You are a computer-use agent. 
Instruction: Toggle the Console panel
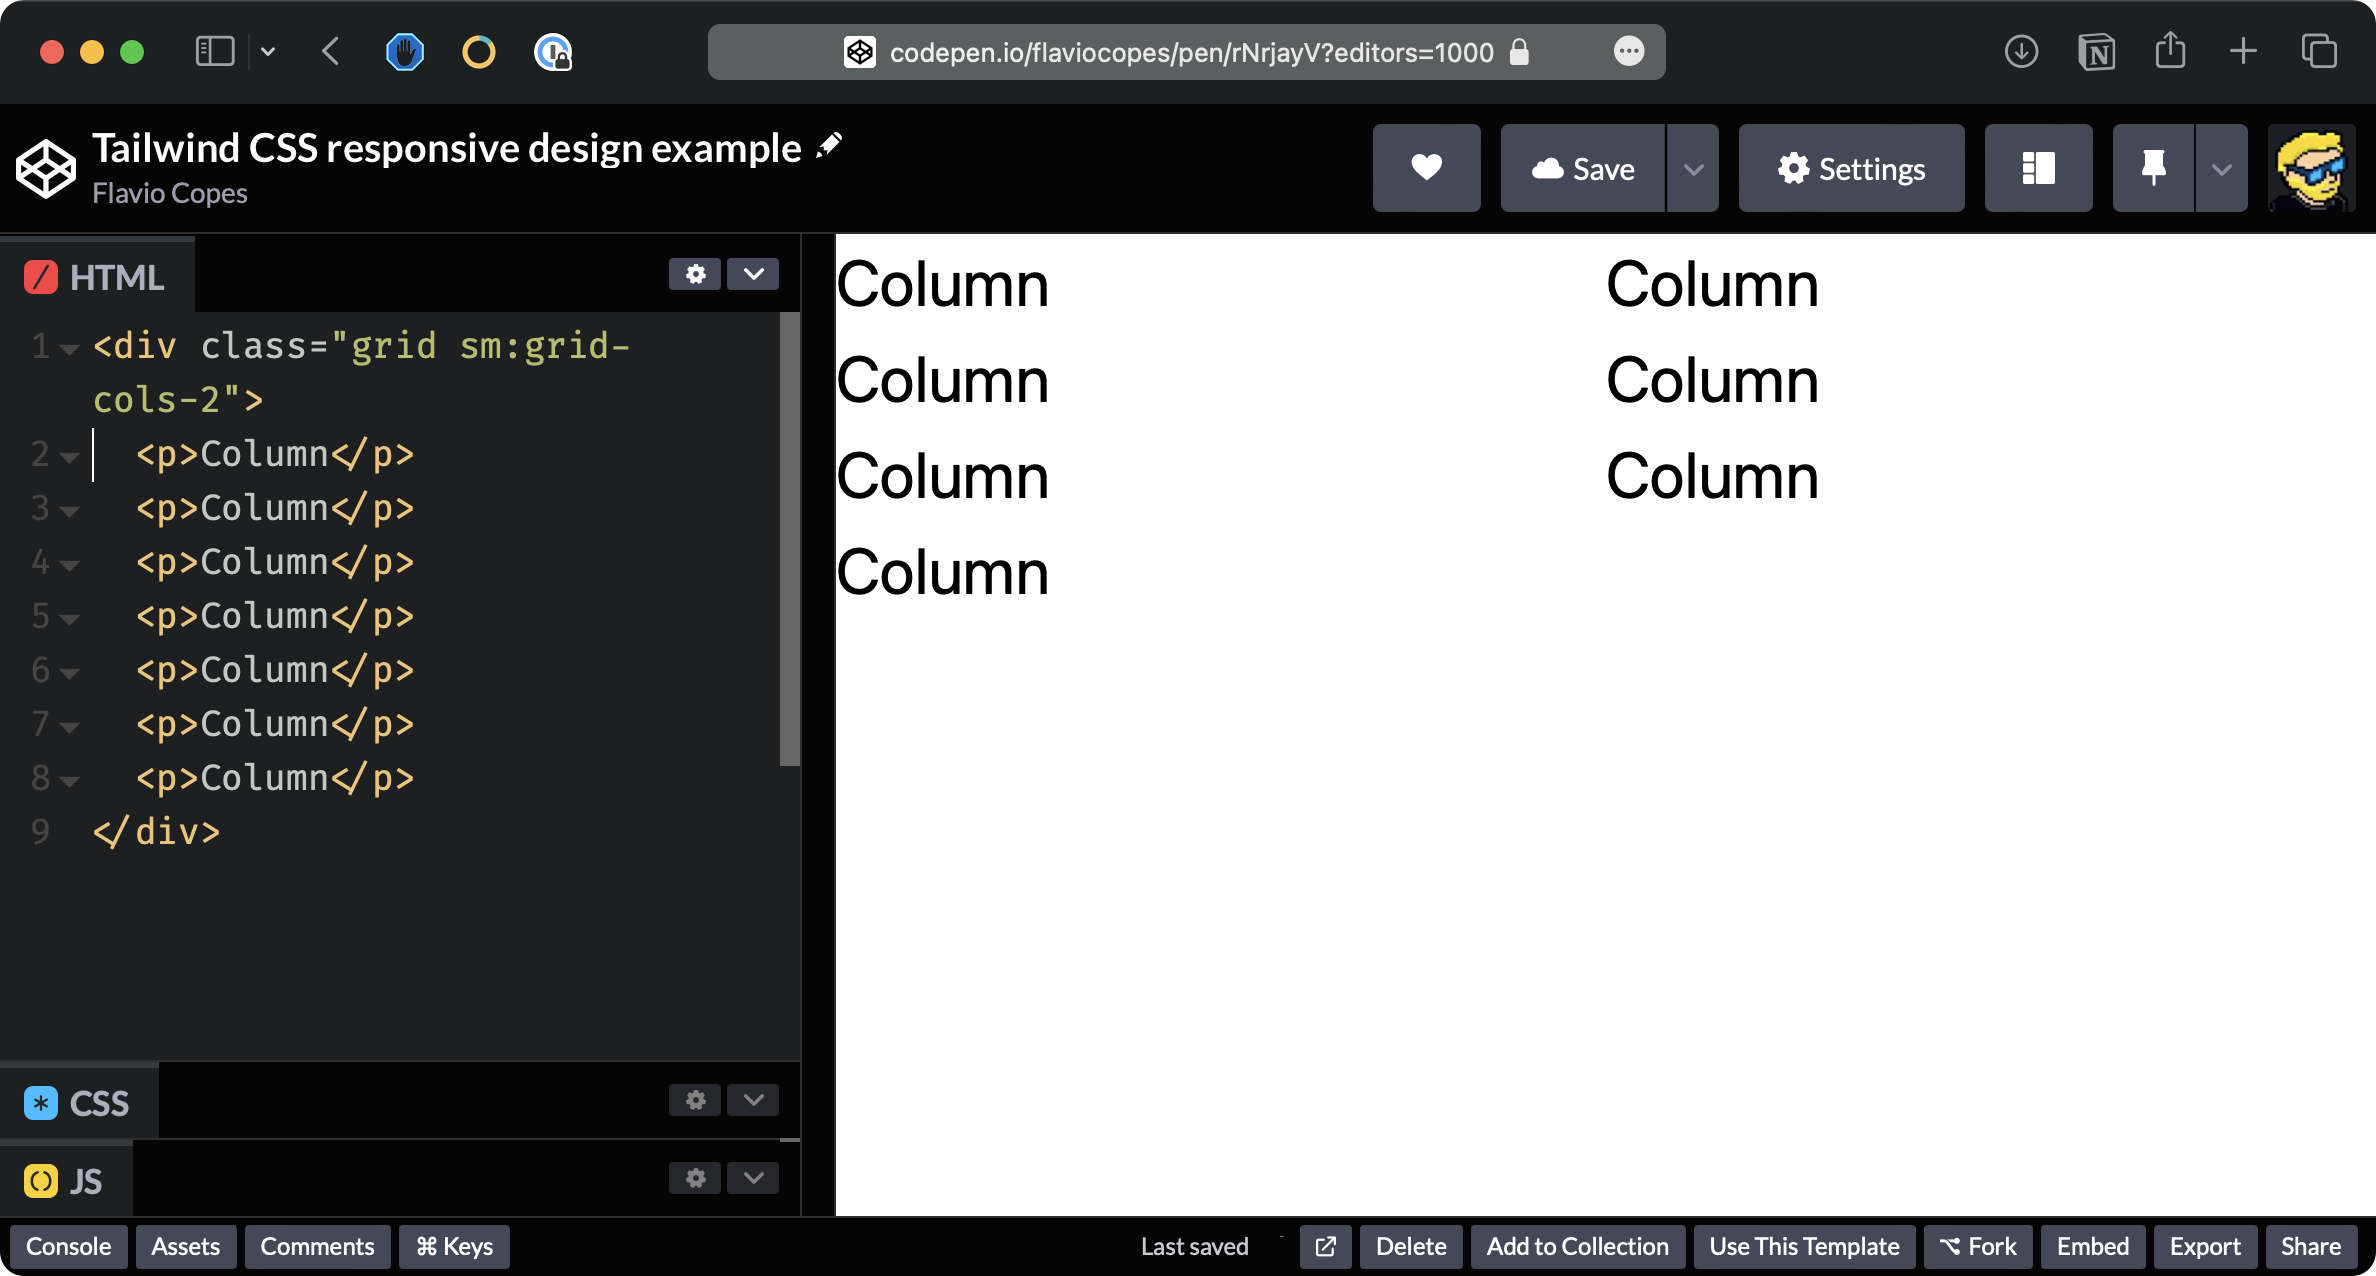point(68,1246)
